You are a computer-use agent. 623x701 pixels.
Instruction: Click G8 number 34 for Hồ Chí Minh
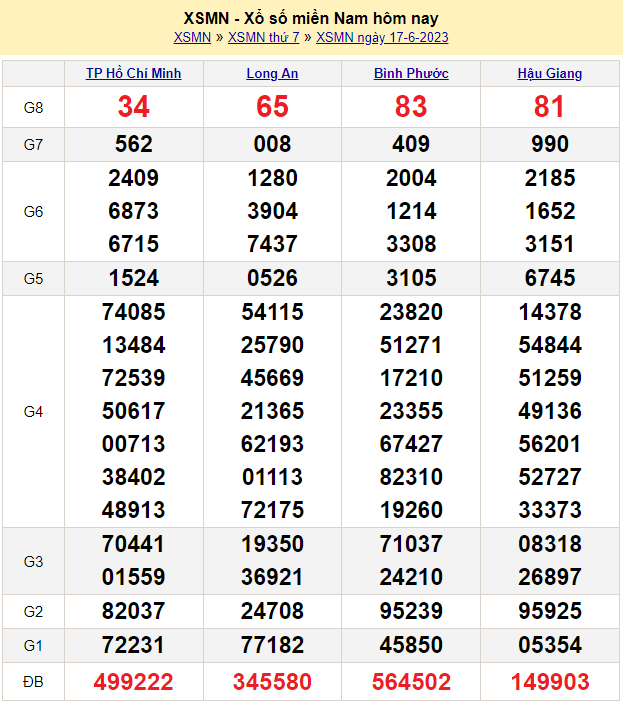[133, 107]
